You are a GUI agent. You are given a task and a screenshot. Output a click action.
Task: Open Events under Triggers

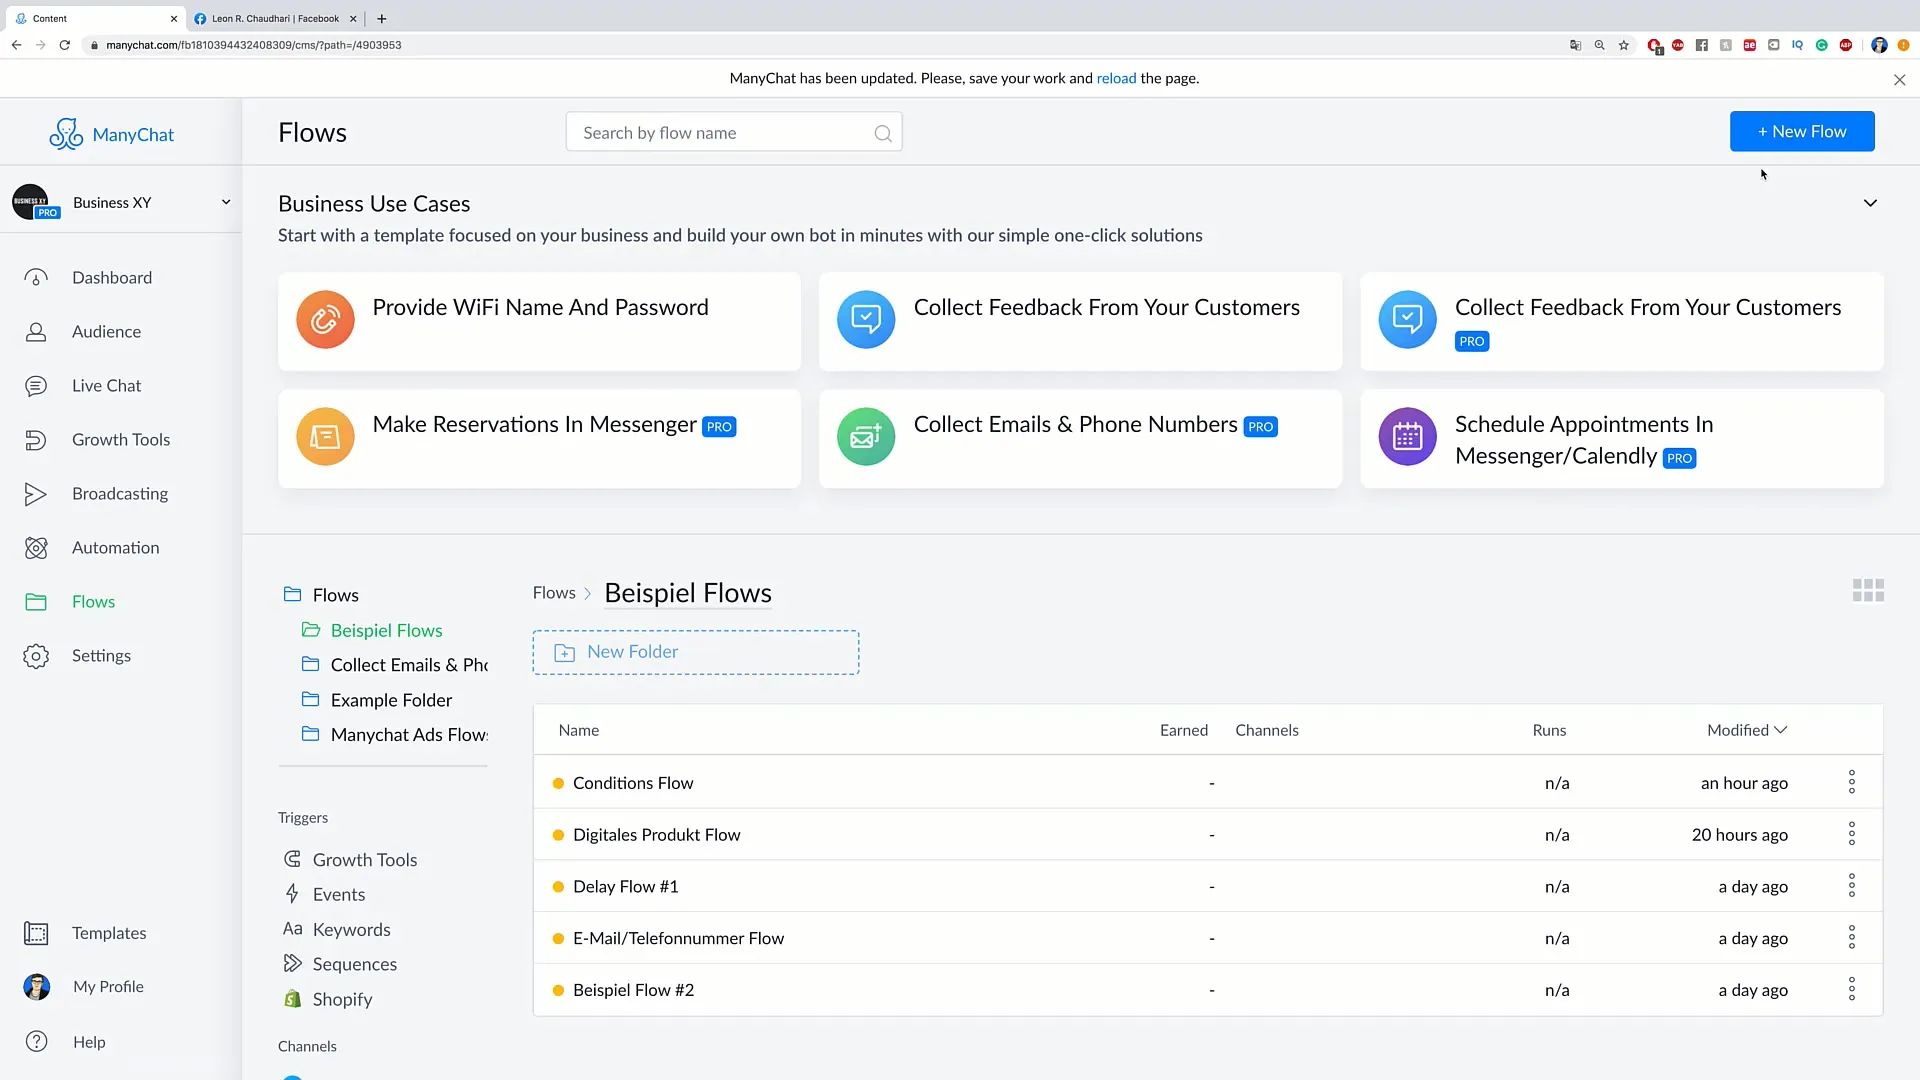(338, 895)
